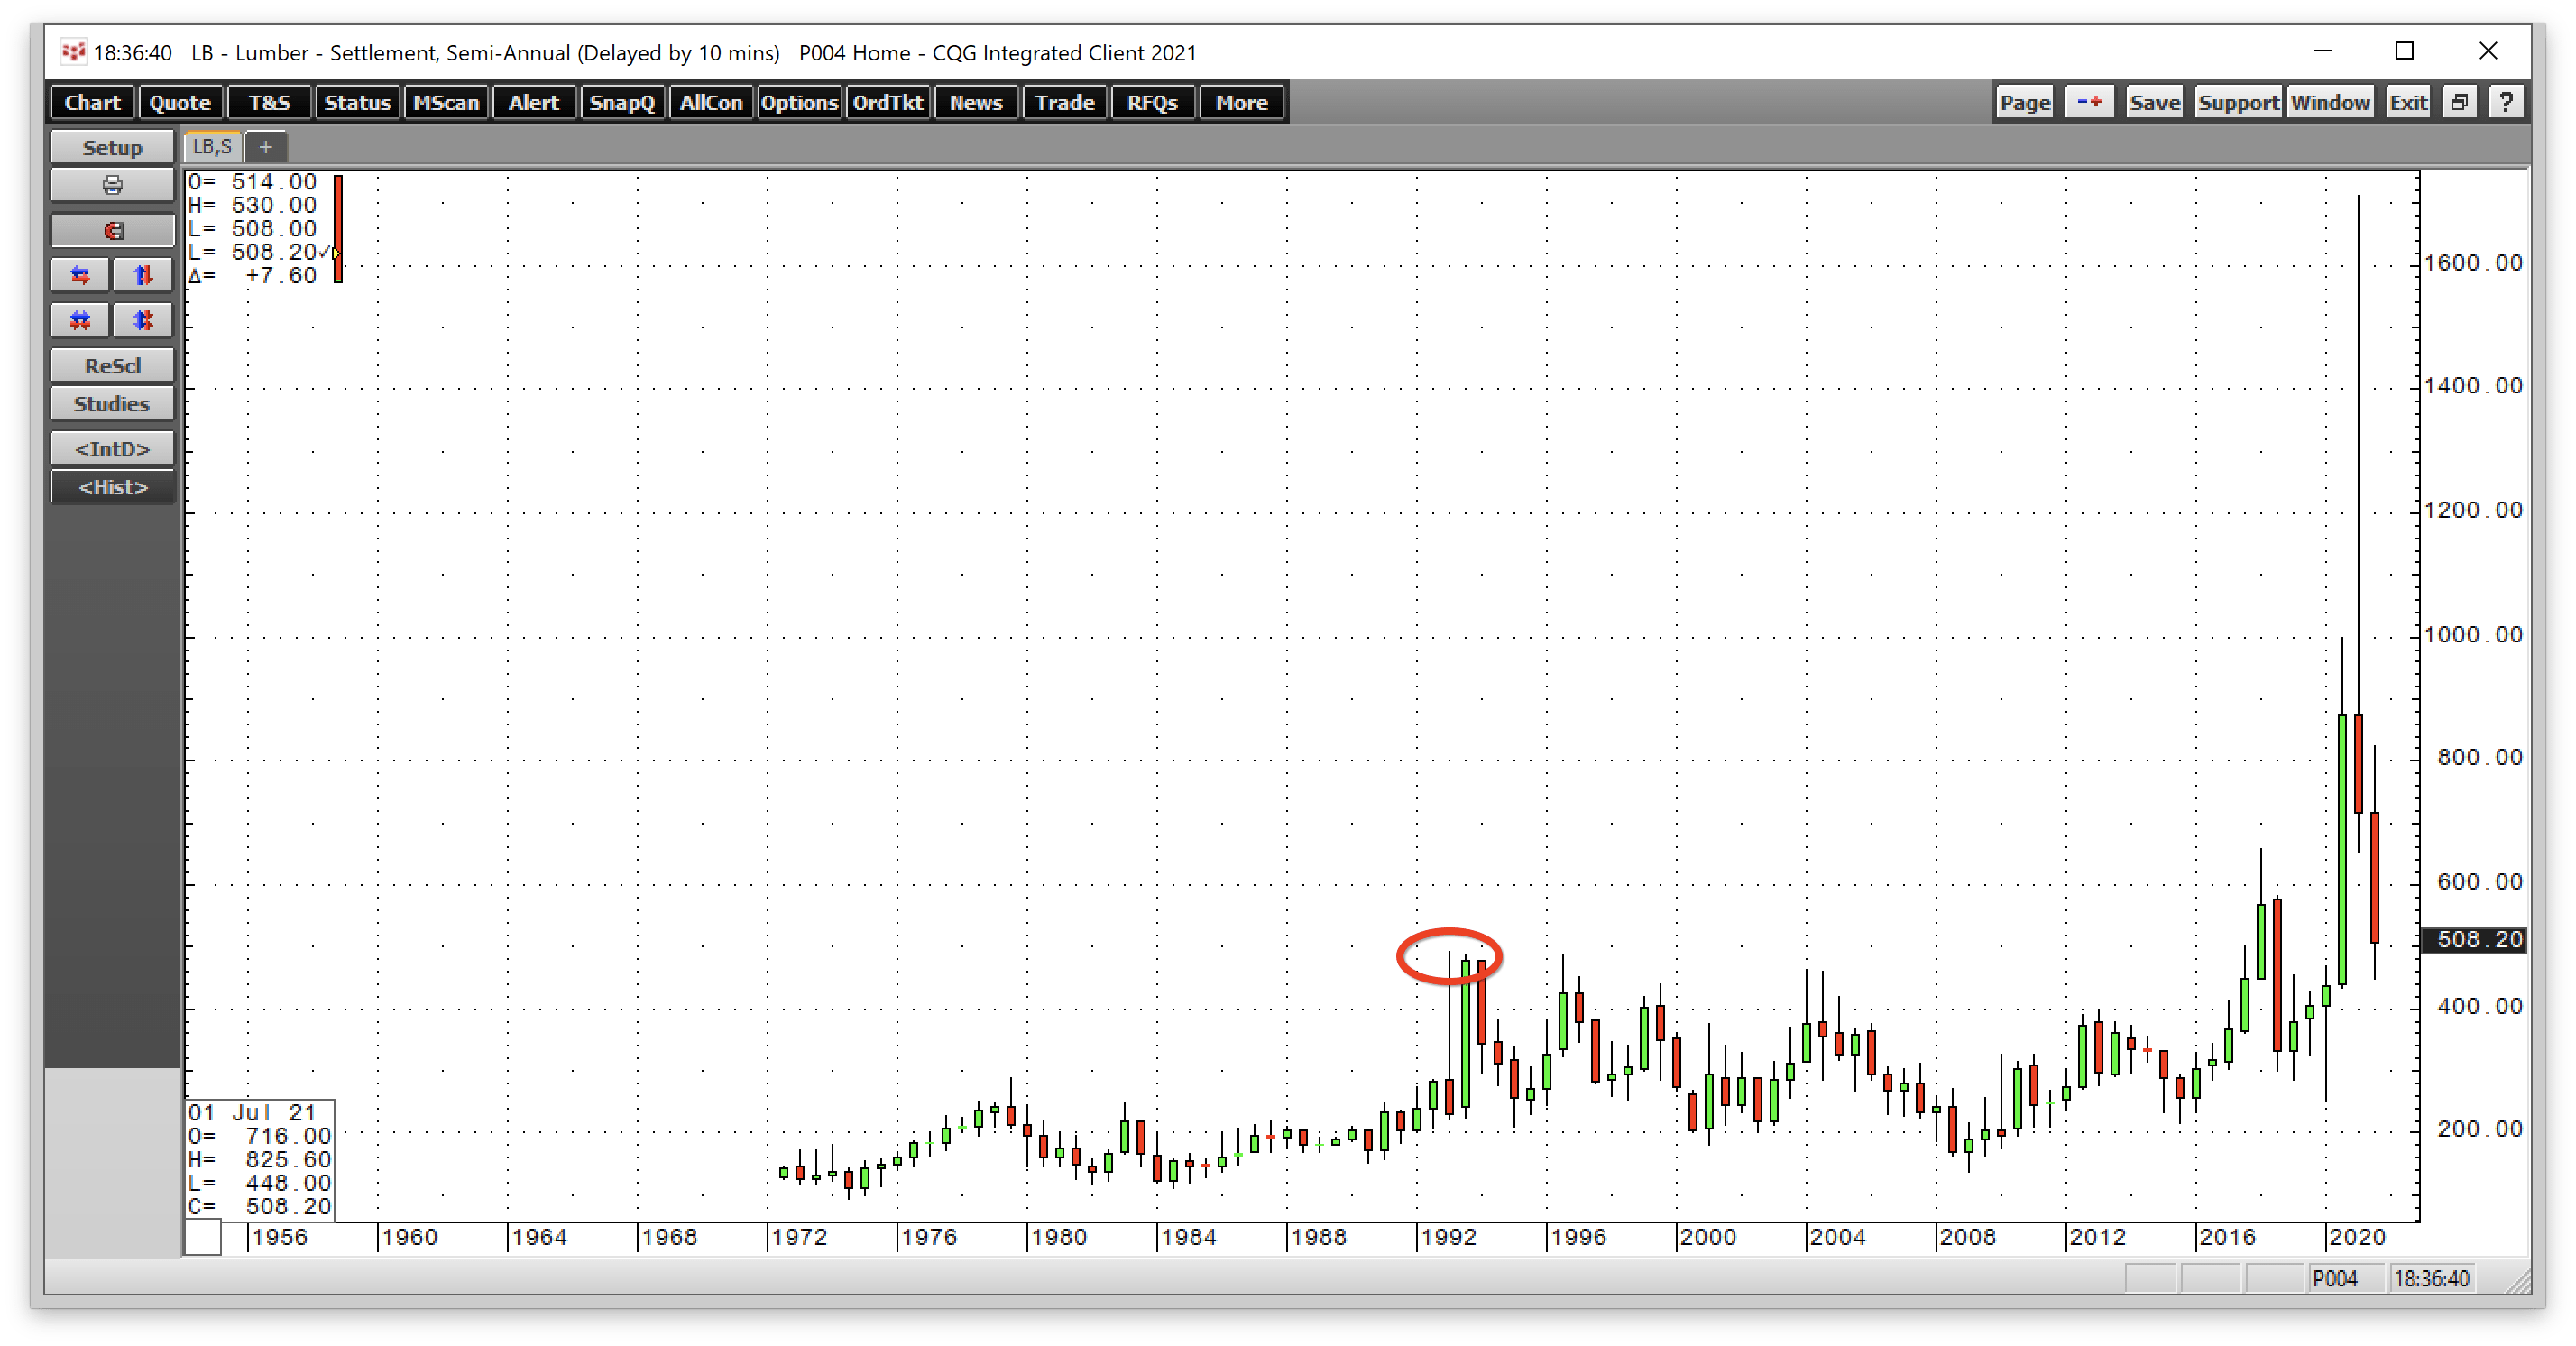Click the '01 Jul 21' date readout
This screenshot has height=1346, width=2576.
(253, 1112)
